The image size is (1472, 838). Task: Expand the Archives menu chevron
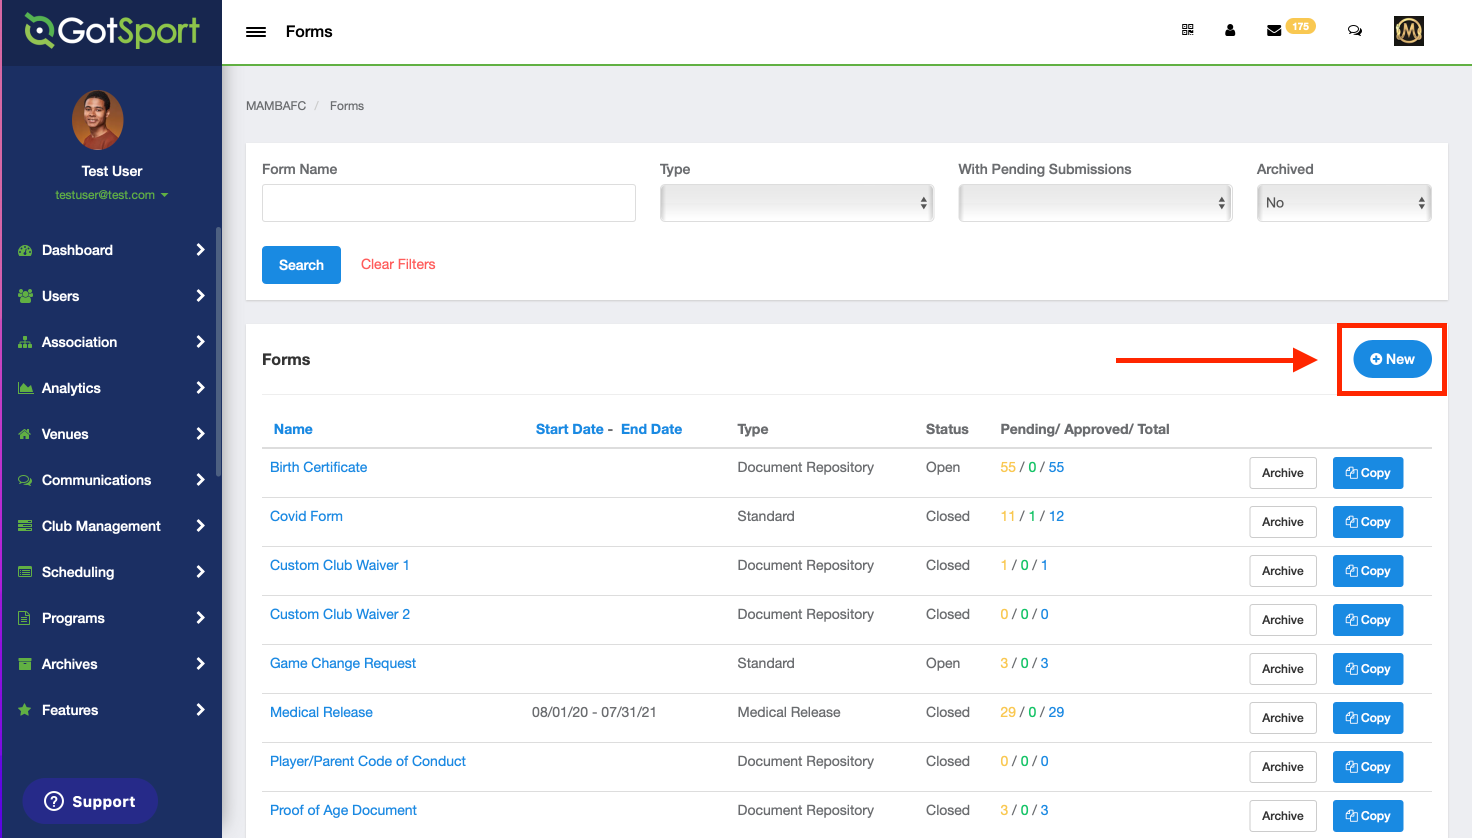coord(200,664)
